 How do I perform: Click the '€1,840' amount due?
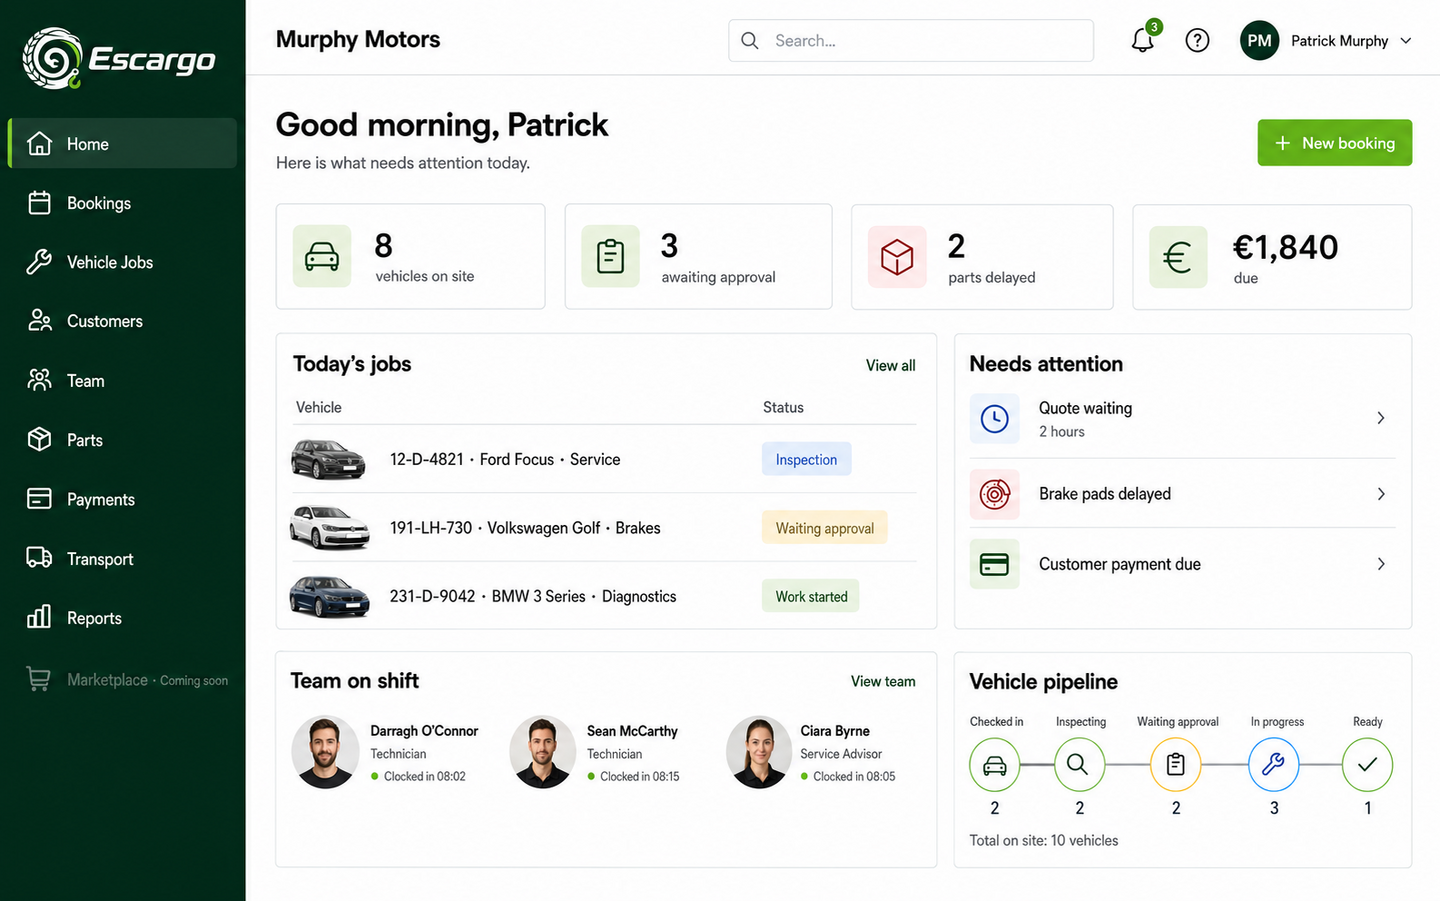coord(1285,247)
